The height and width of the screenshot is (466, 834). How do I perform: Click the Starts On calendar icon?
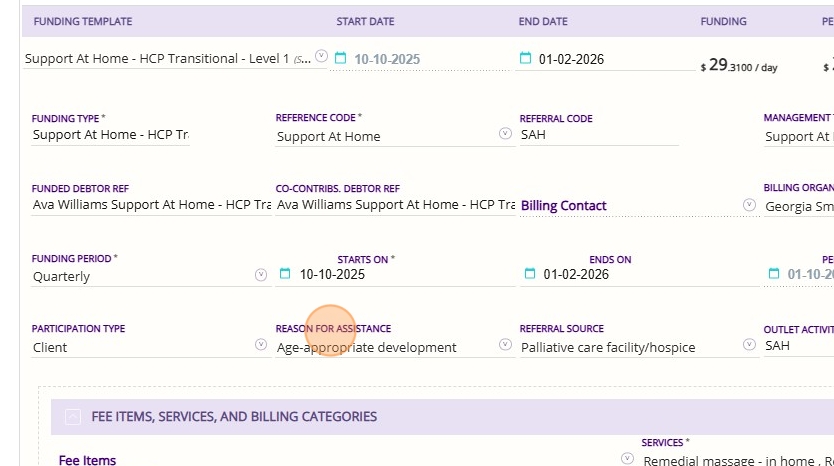(x=285, y=274)
